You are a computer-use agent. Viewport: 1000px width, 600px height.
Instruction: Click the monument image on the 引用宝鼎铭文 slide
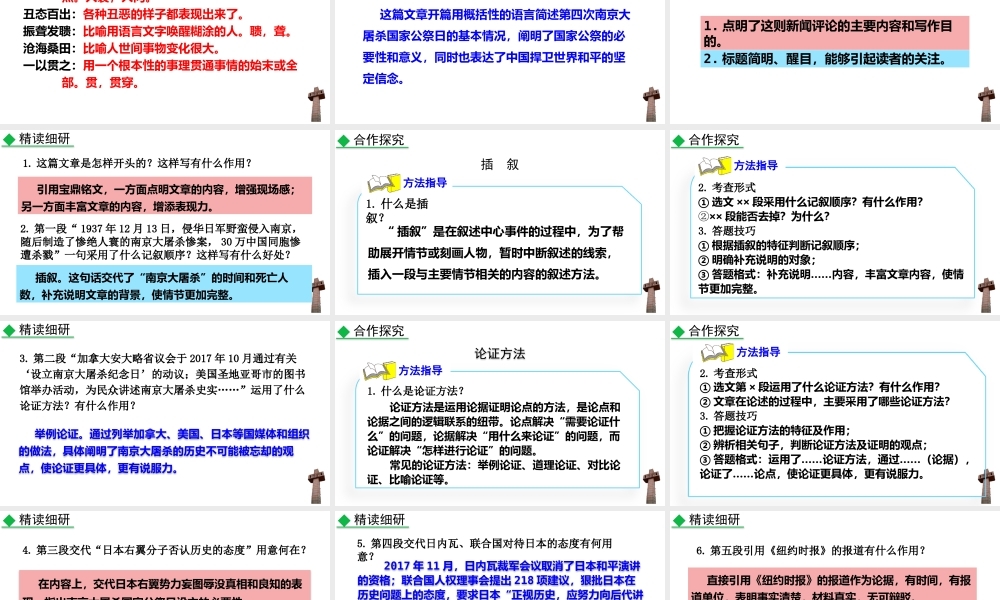coord(318,295)
